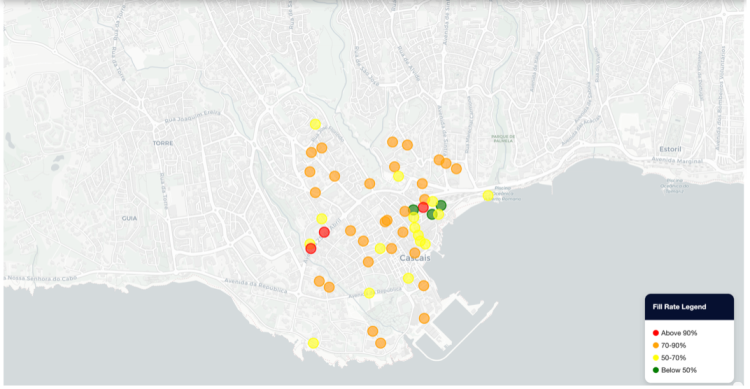Click the red Above 90% legend dot
This screenshot has width=750, height=389.
pyautogui.click(x=656, y=333)
